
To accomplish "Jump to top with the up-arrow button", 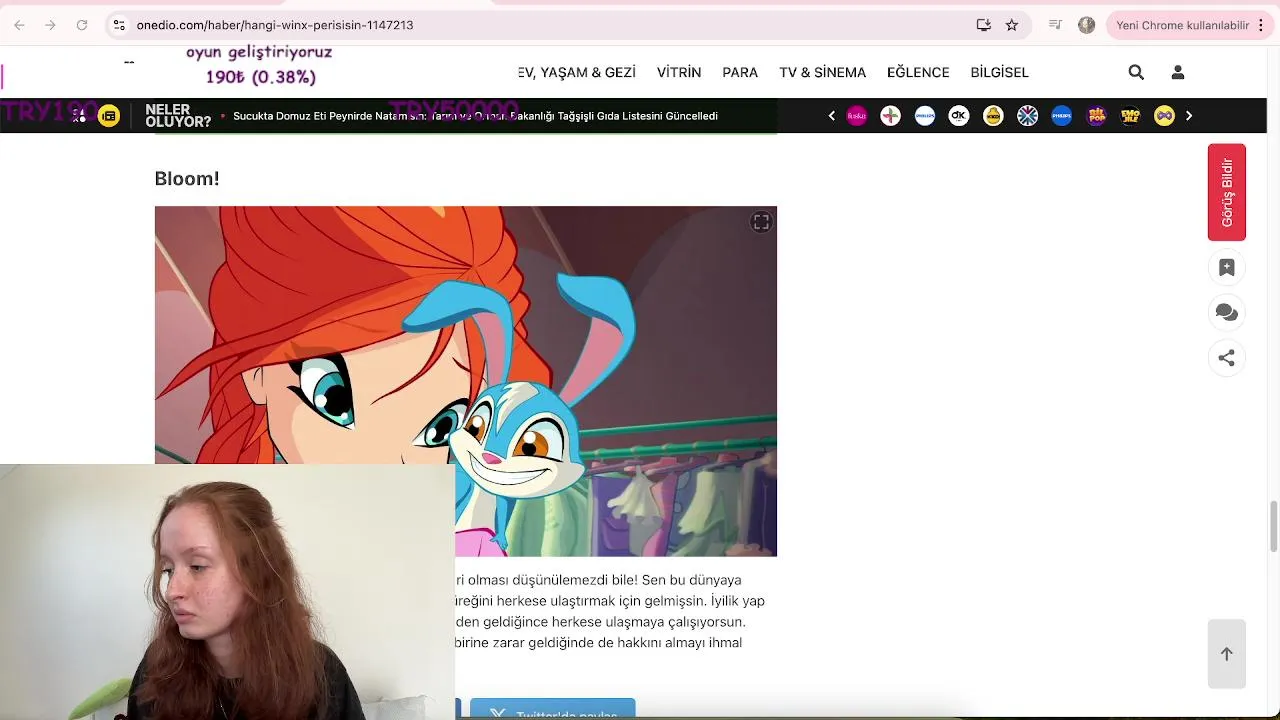I will coord(1227,654).
